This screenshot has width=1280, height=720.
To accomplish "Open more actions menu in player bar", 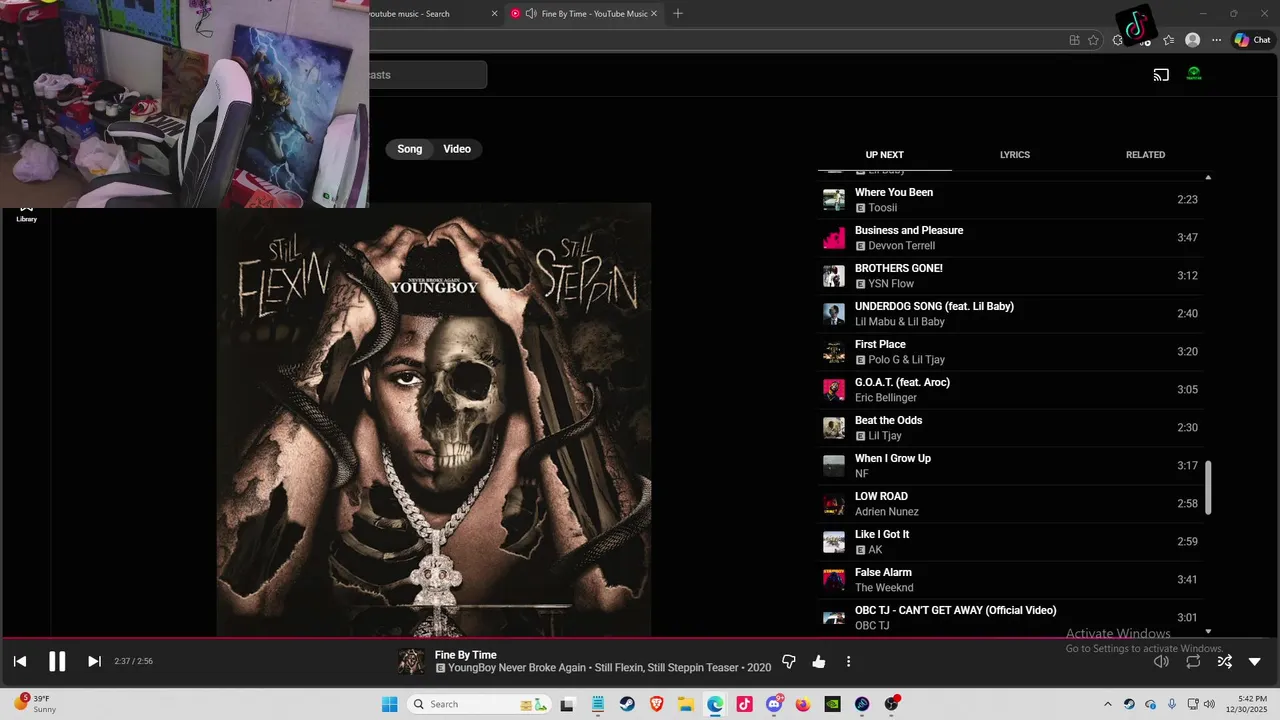I will (x=848, y=661).
